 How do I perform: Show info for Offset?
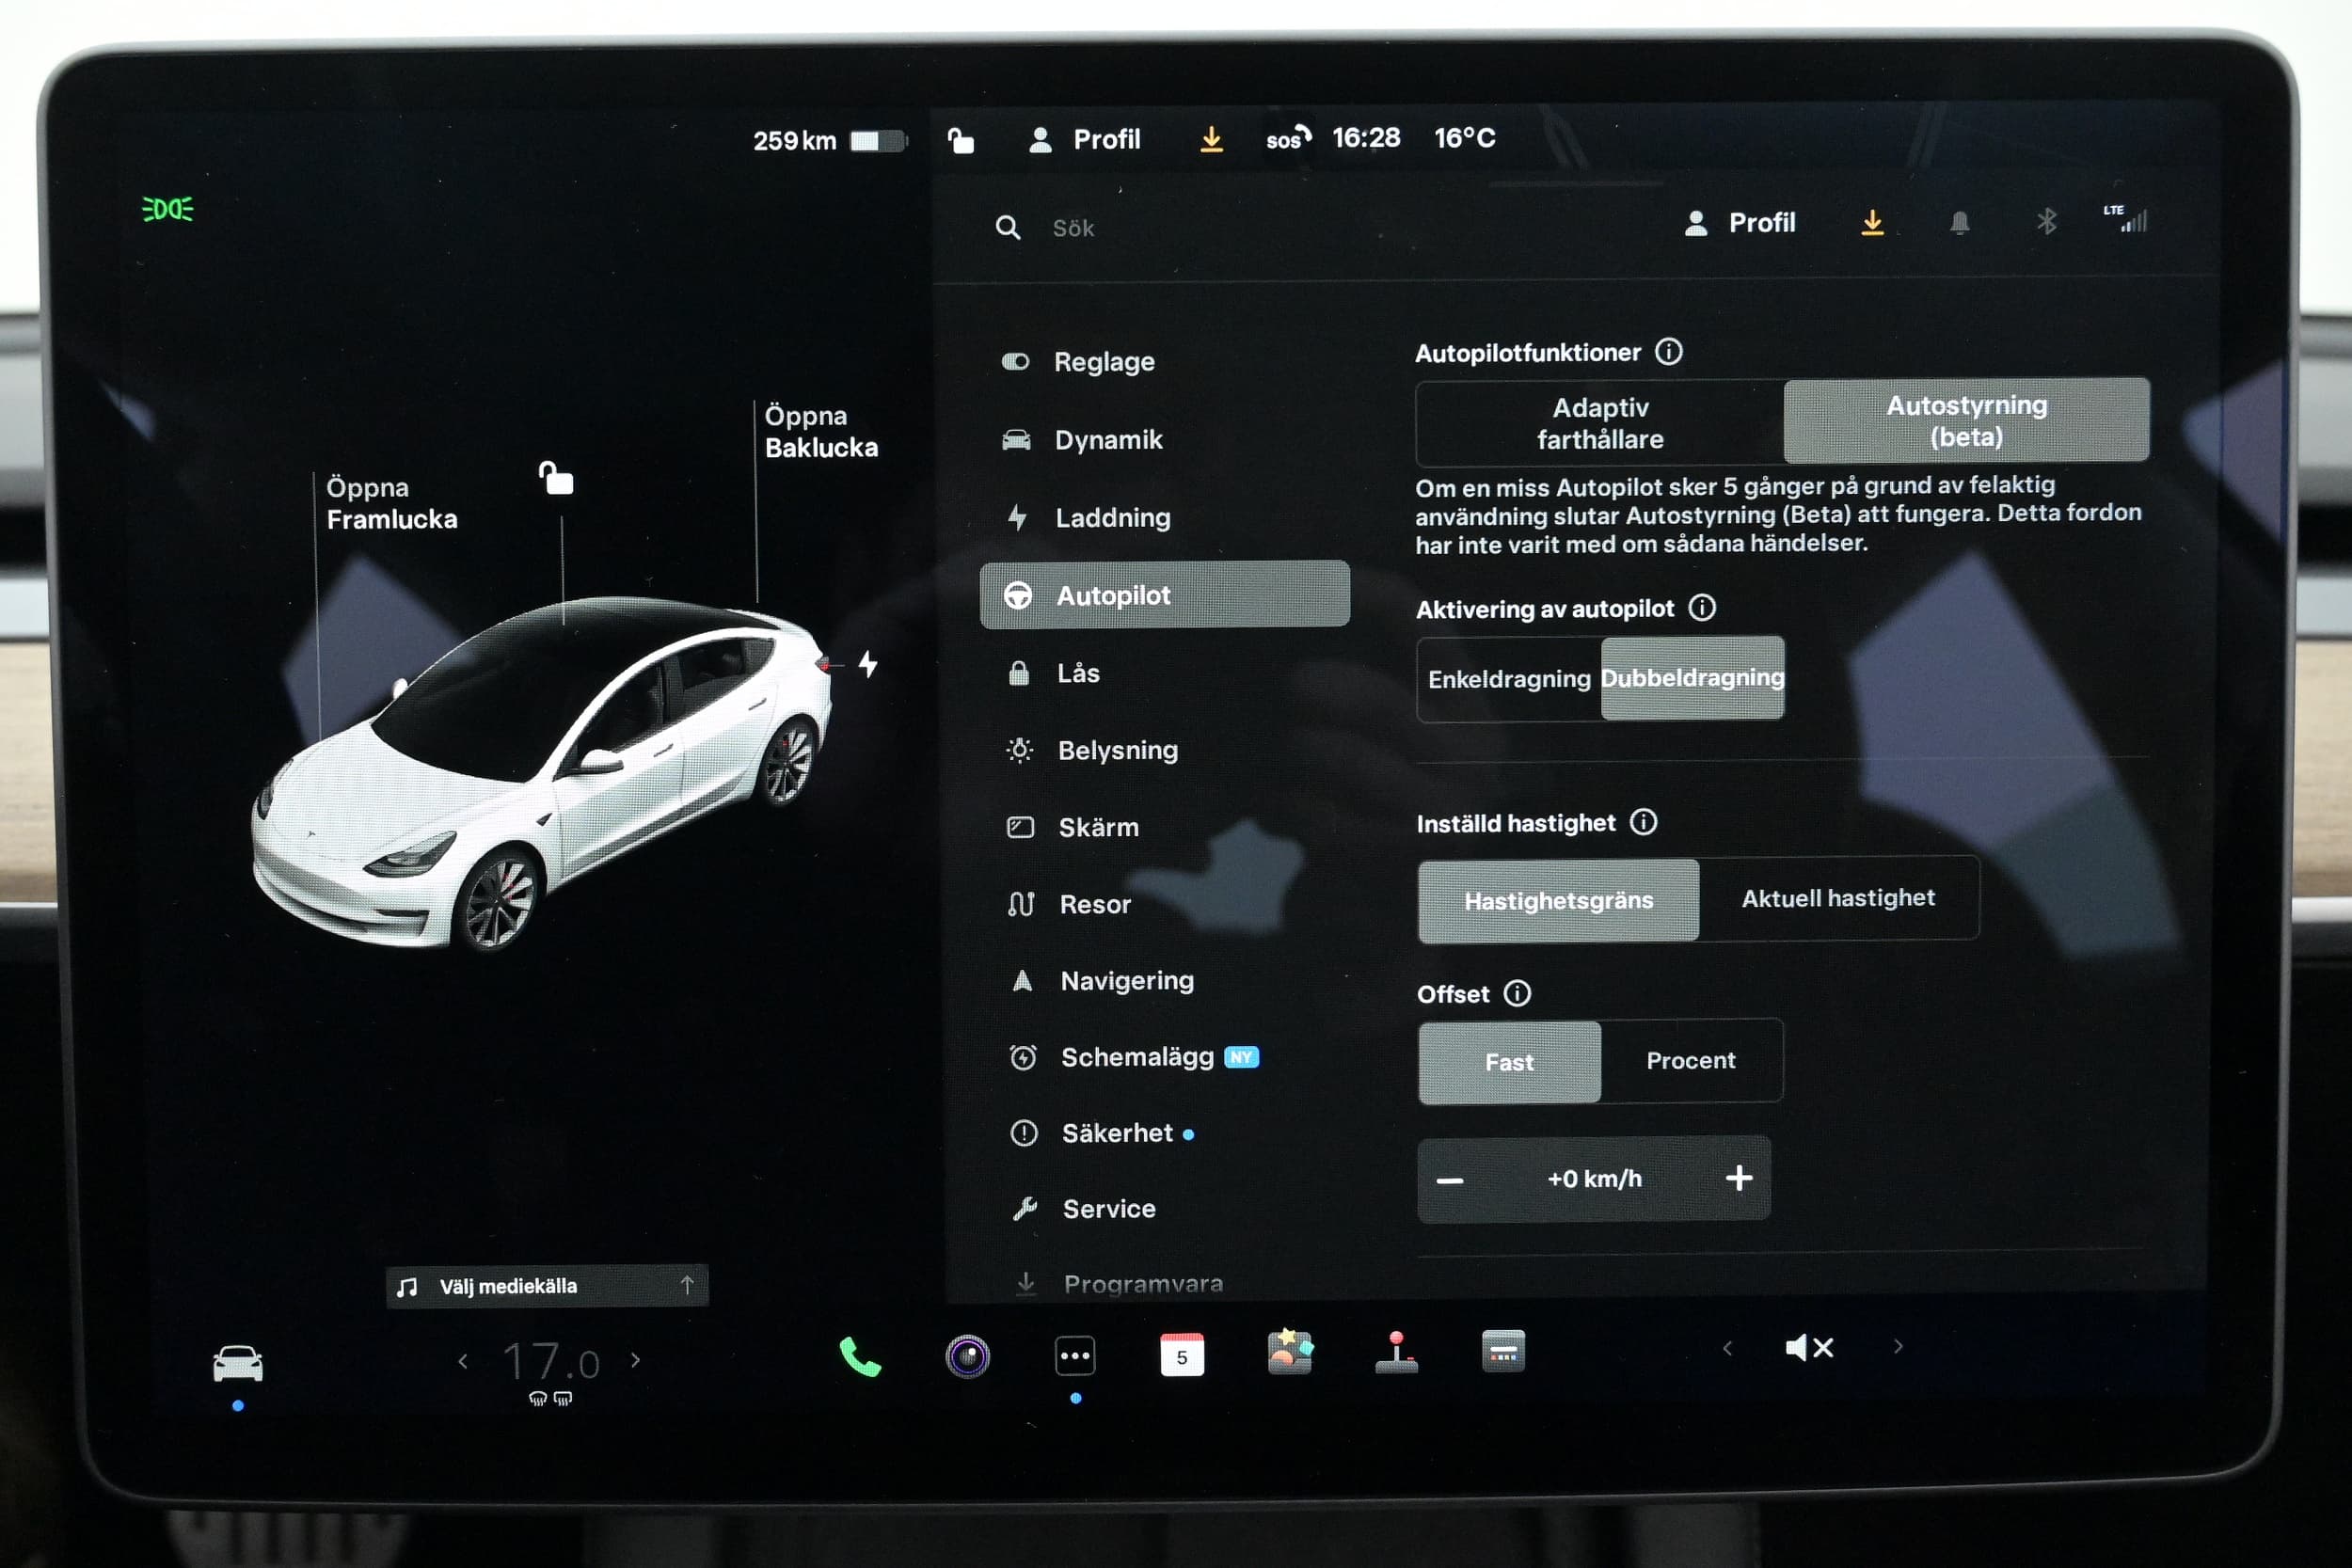click(1517, 993)
